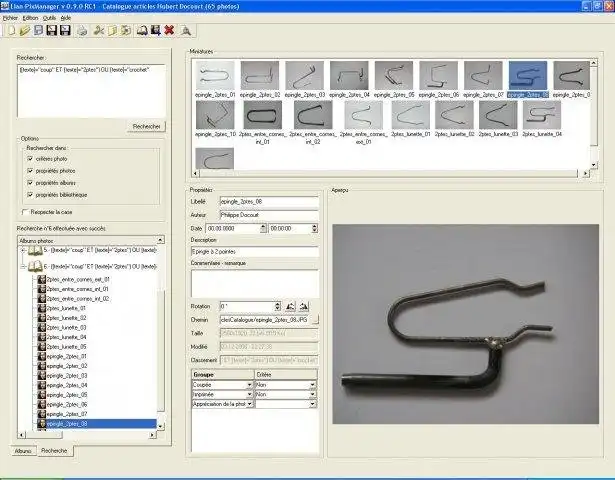615x480 pixels.
Task: Click the open folder toolbar icon
Action: (x=23, y=30)
